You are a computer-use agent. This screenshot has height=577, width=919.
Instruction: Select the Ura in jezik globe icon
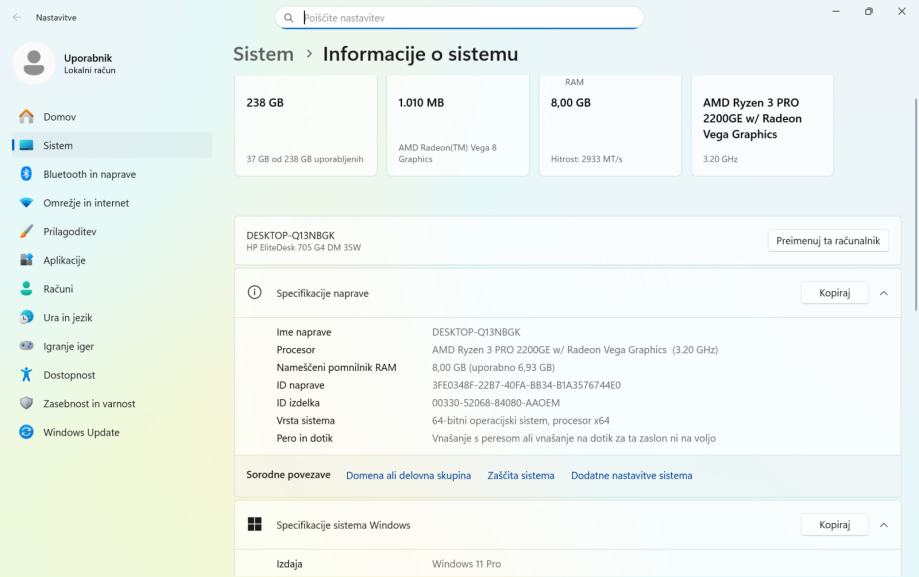[x=27, y=318]
